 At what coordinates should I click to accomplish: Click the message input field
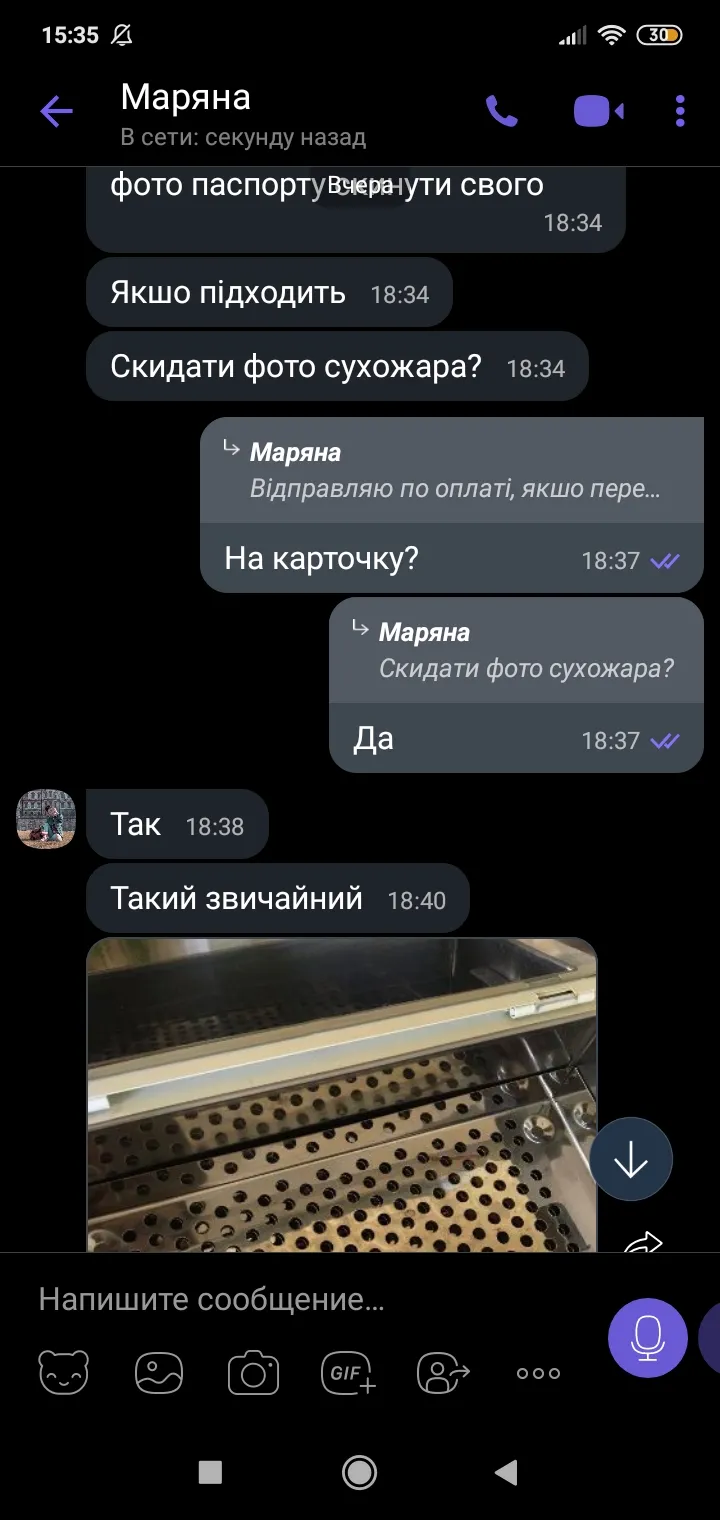(x=310, y=1300)
